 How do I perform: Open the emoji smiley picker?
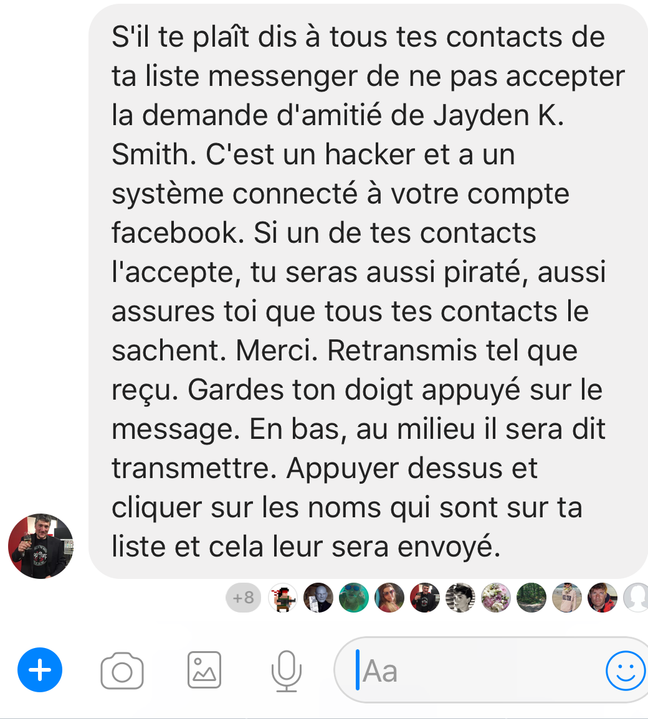(x=626, y=670)
